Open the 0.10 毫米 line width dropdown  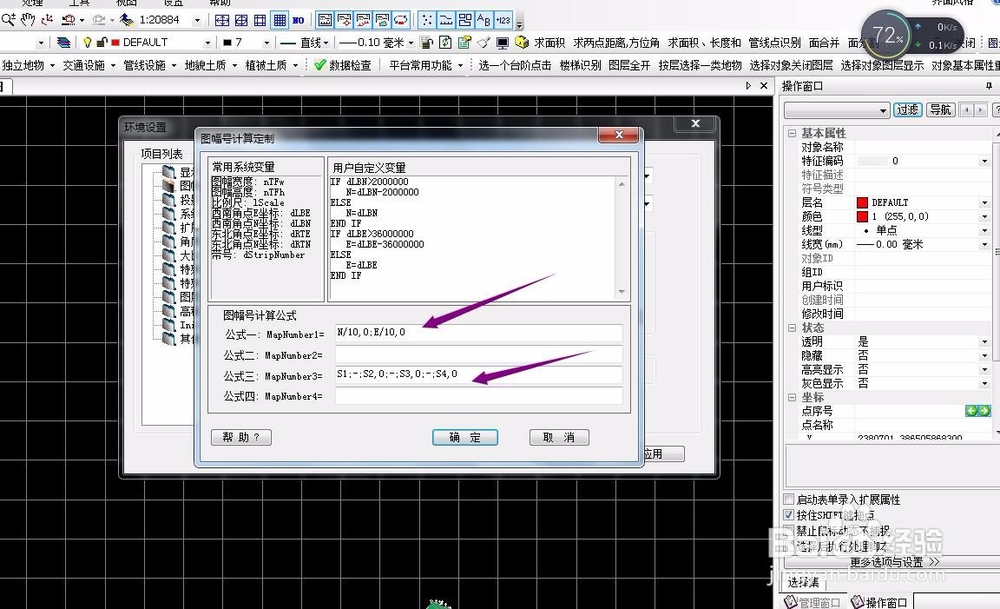411,43
